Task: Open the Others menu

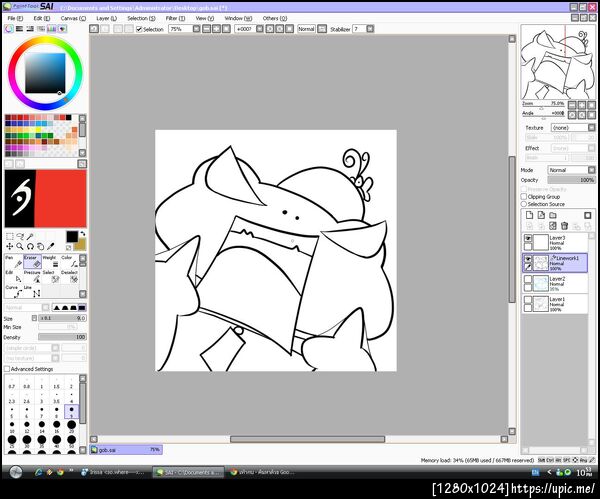Action: coord(275,18)
